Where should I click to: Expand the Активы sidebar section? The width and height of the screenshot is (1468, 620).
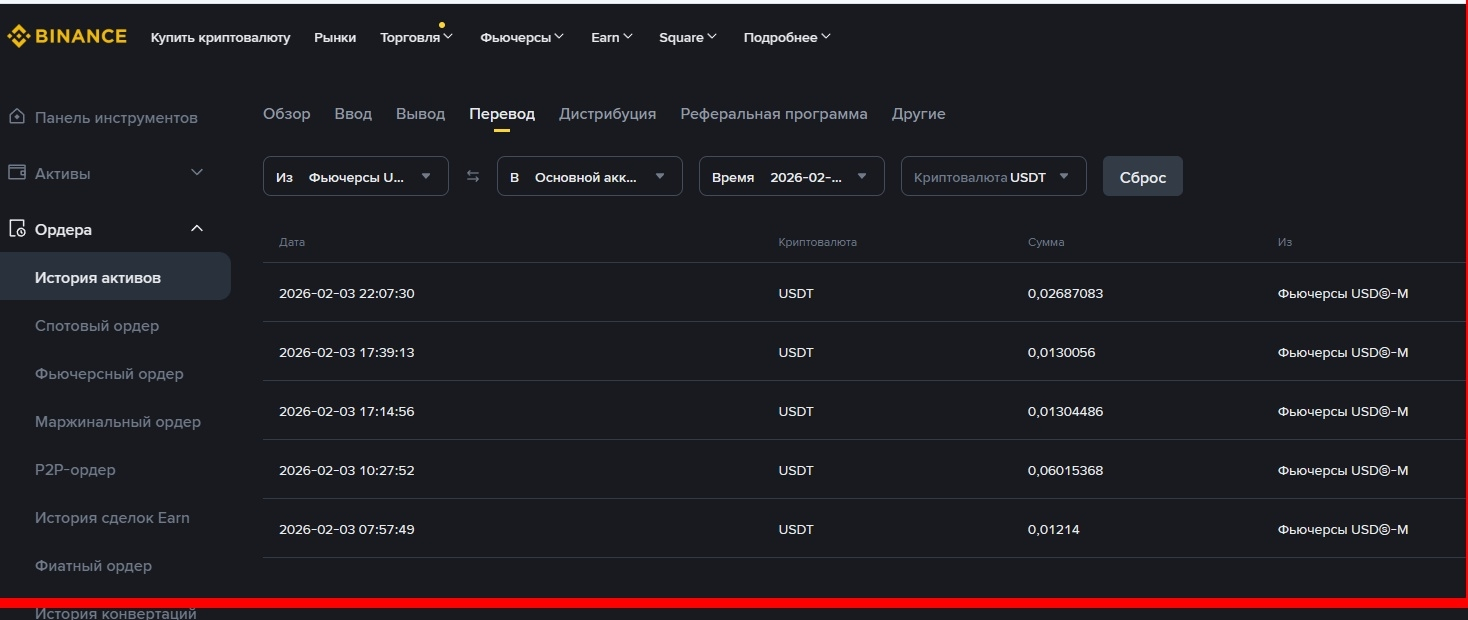pyautogui.click(x=197, y=173)
